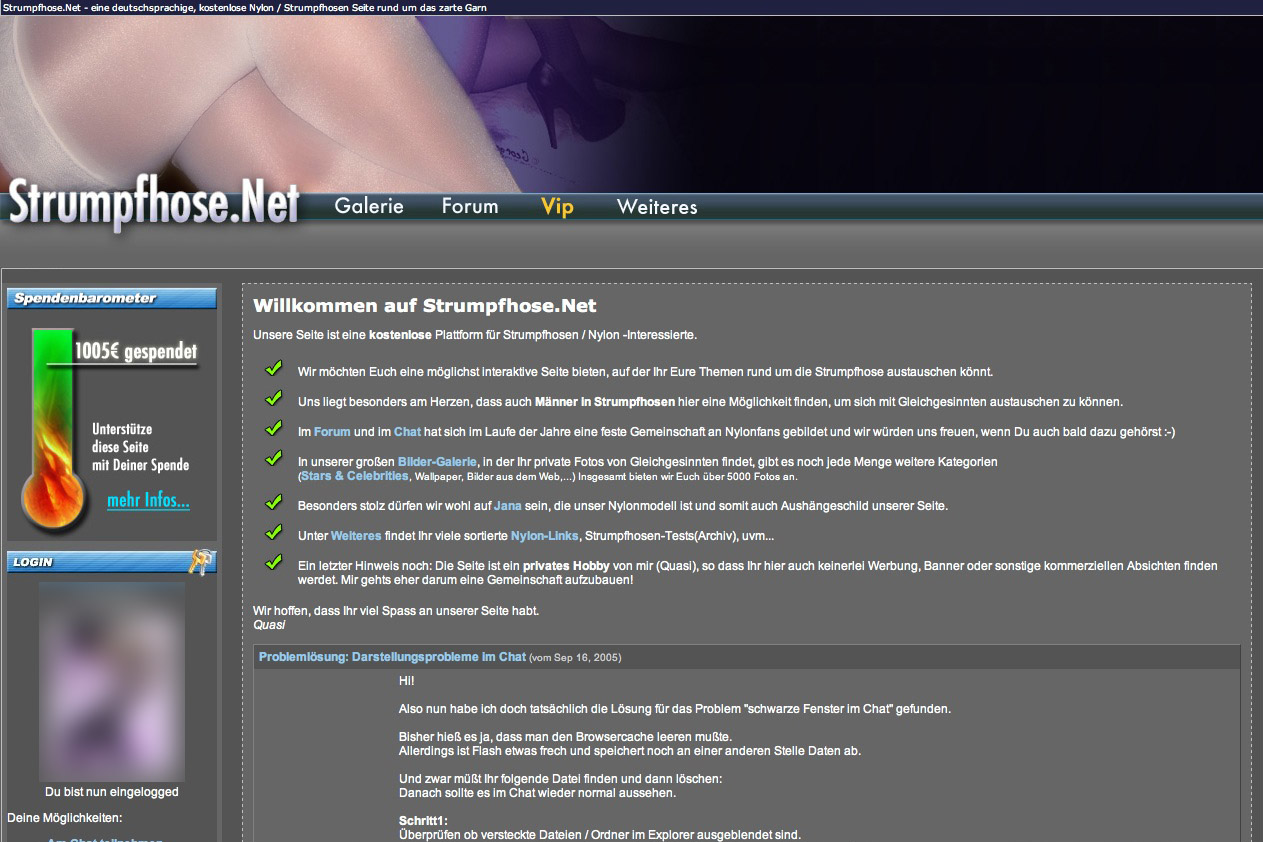1263x842 pixels.
Task: Open the 'Nylon-Links' link
Action: click(545, 536)
